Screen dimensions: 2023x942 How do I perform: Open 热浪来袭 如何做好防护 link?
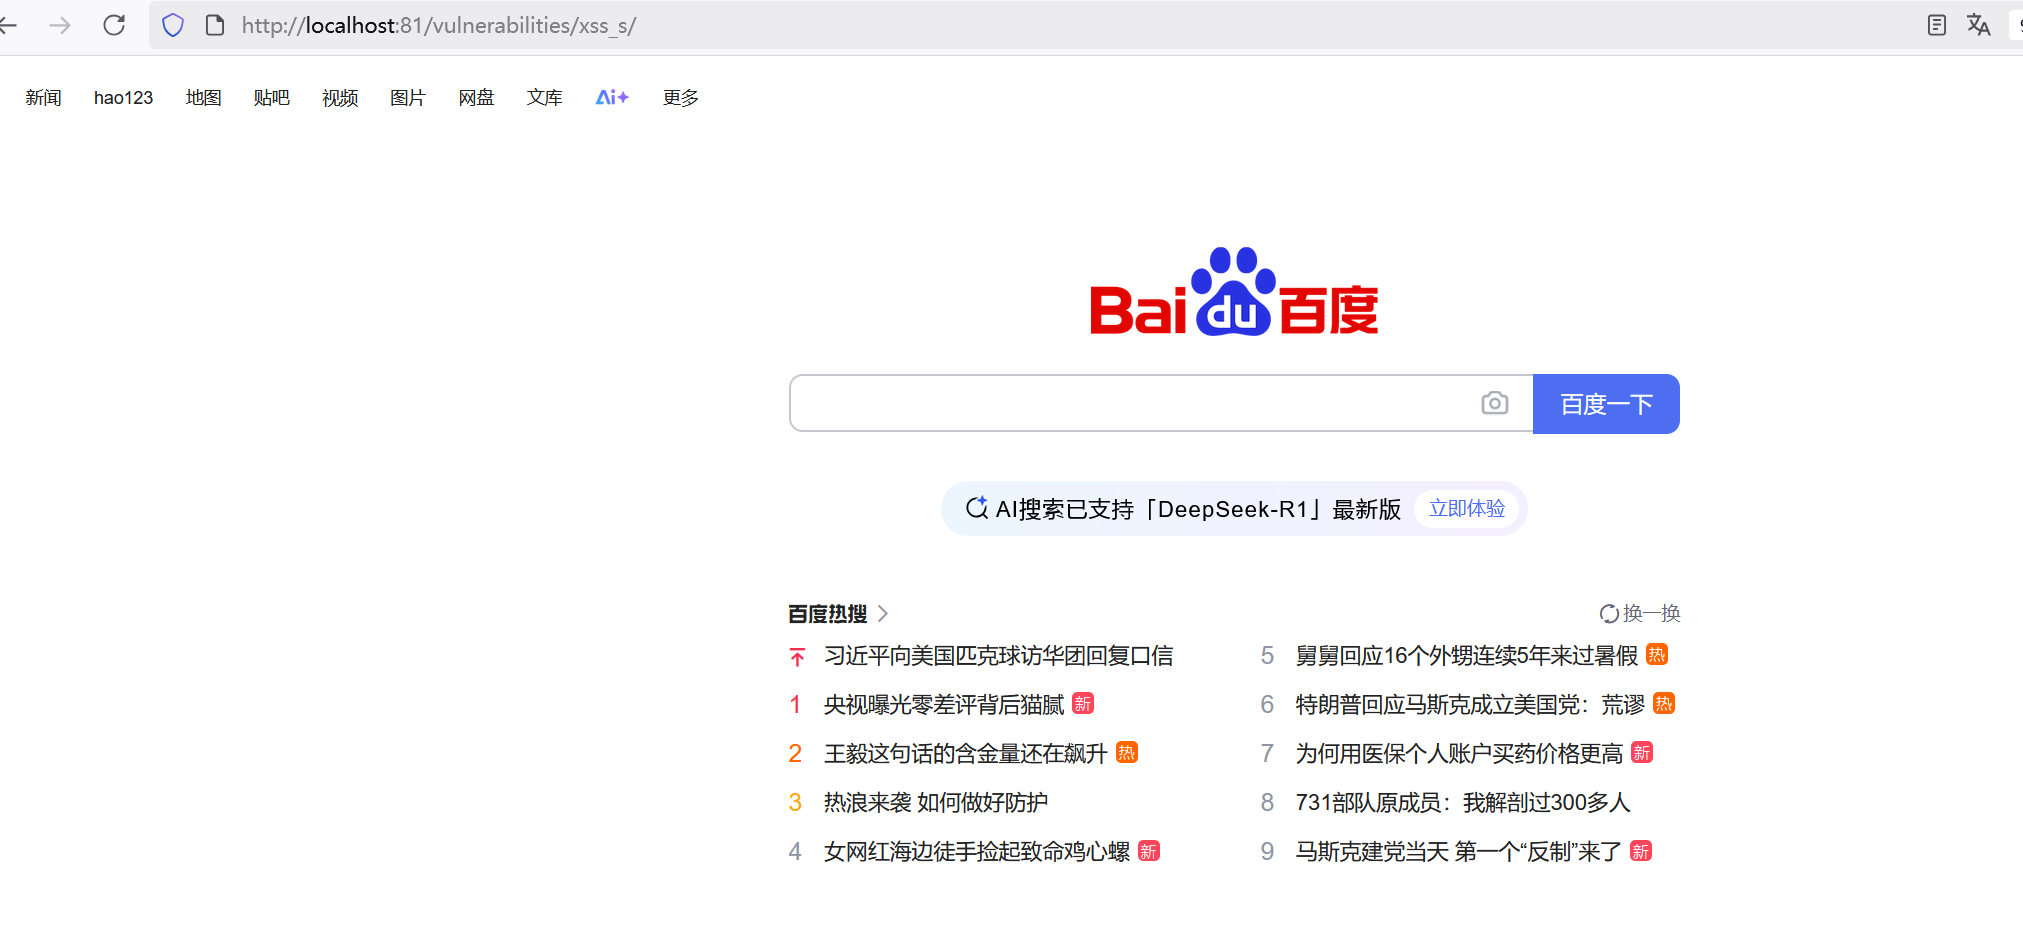[x=936, y=802]
